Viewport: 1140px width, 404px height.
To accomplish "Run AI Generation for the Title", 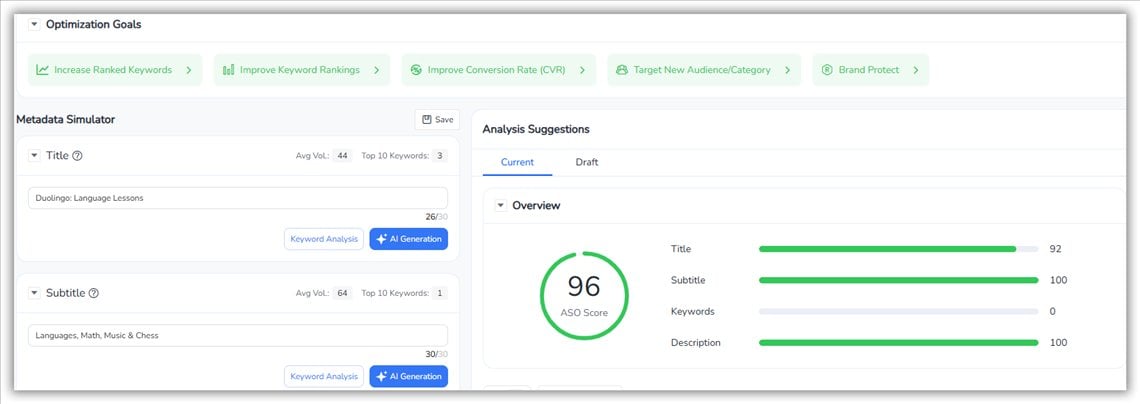I will (409, 239).
